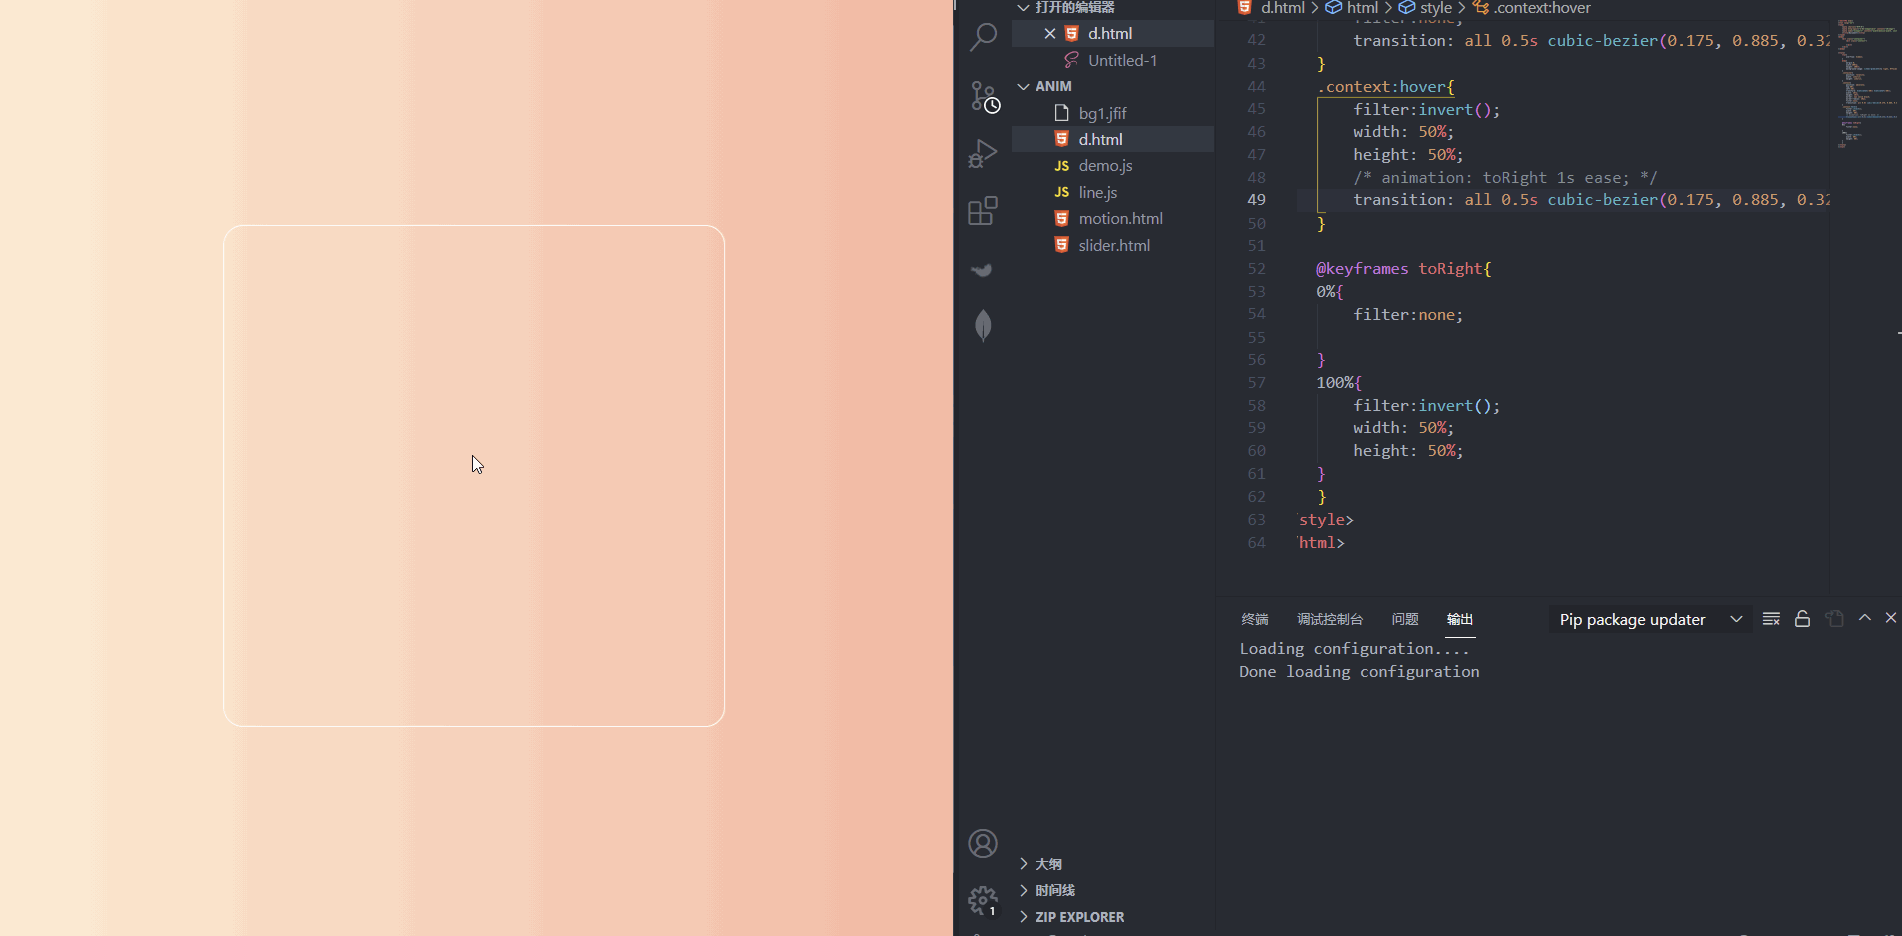Click 'Done loading configuration' output text
This screenshot has width=1902, height=936.
1359,672
